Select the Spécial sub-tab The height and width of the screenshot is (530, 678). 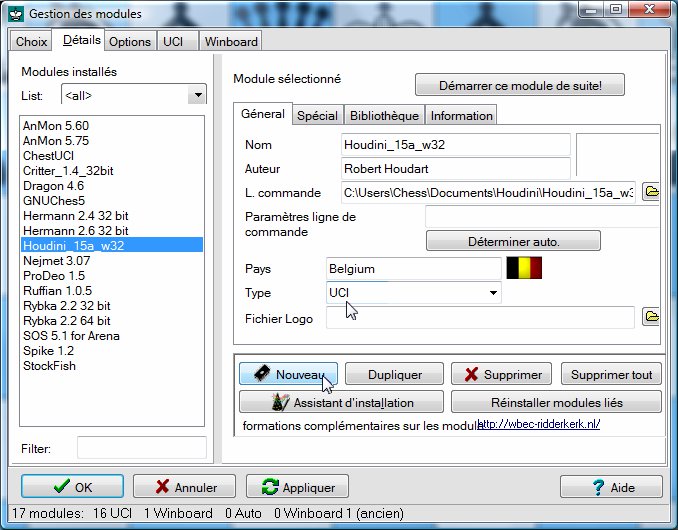(317, 115)
